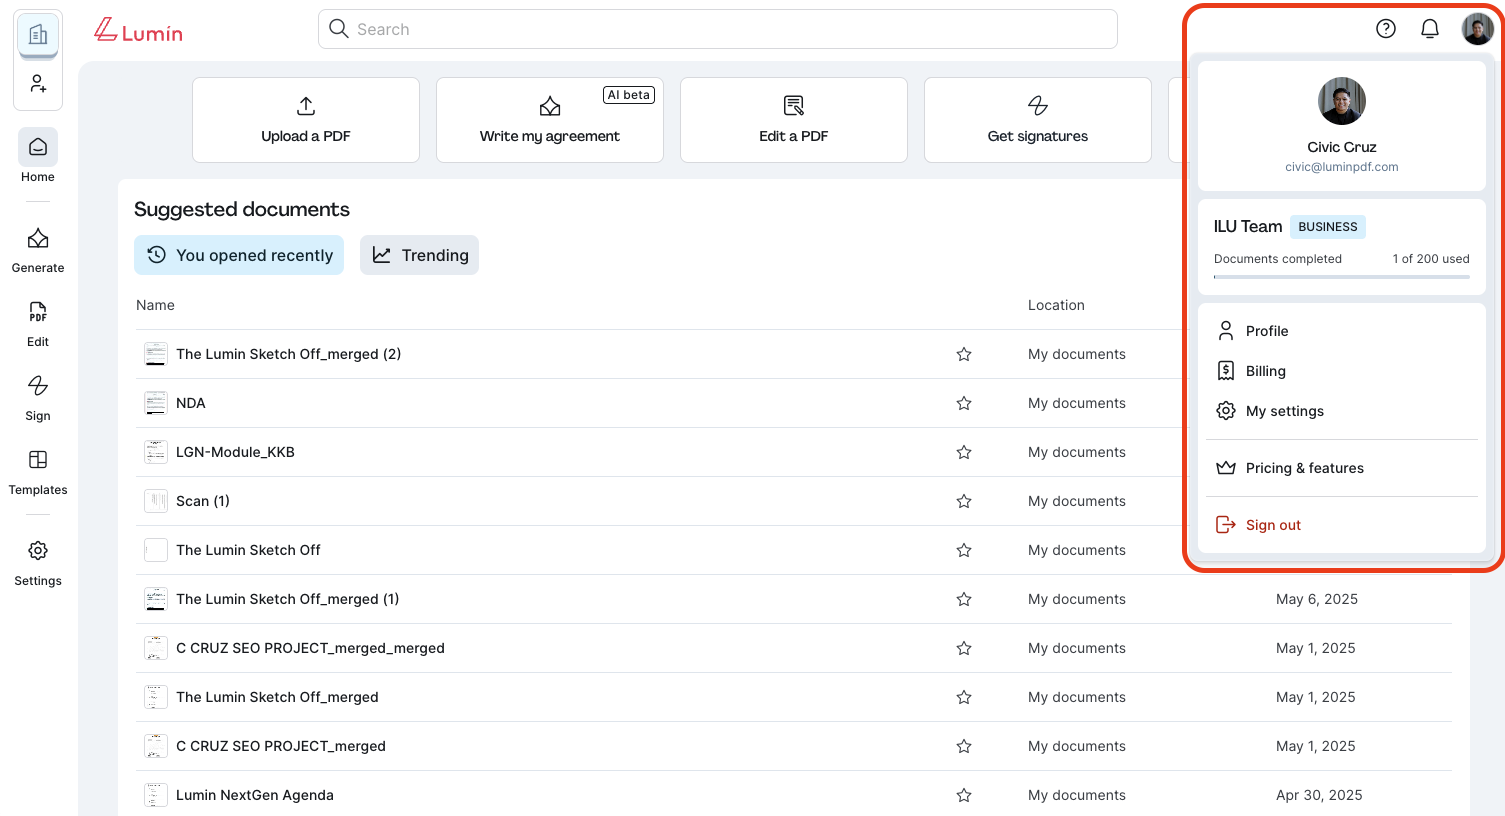Open My settings from account menu
1505x816 pixels.
1284,411
